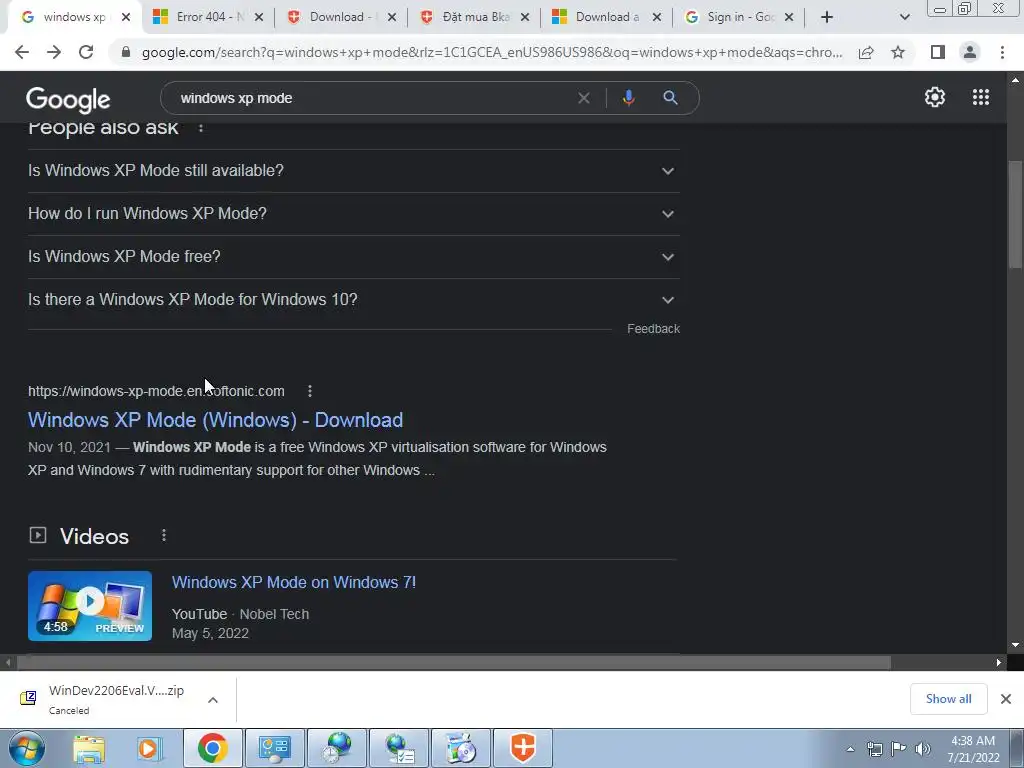Click the scroll down arrow
1024x768 pixels.
1015,645
